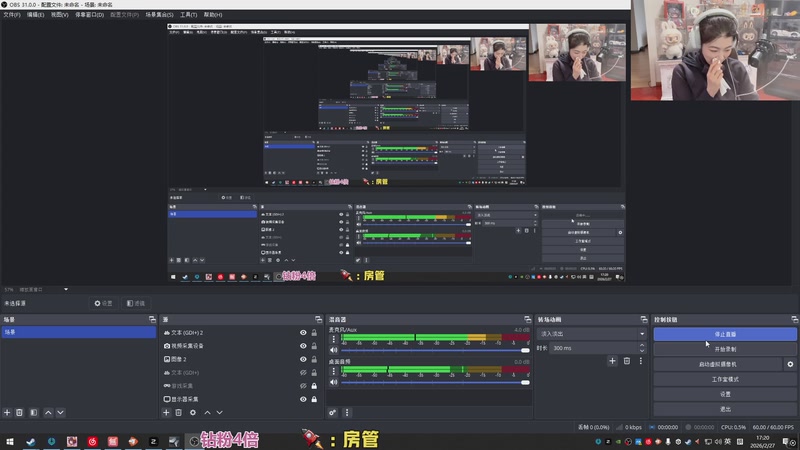Add a new source with plus icon in 源 panel

click(166, 412)
